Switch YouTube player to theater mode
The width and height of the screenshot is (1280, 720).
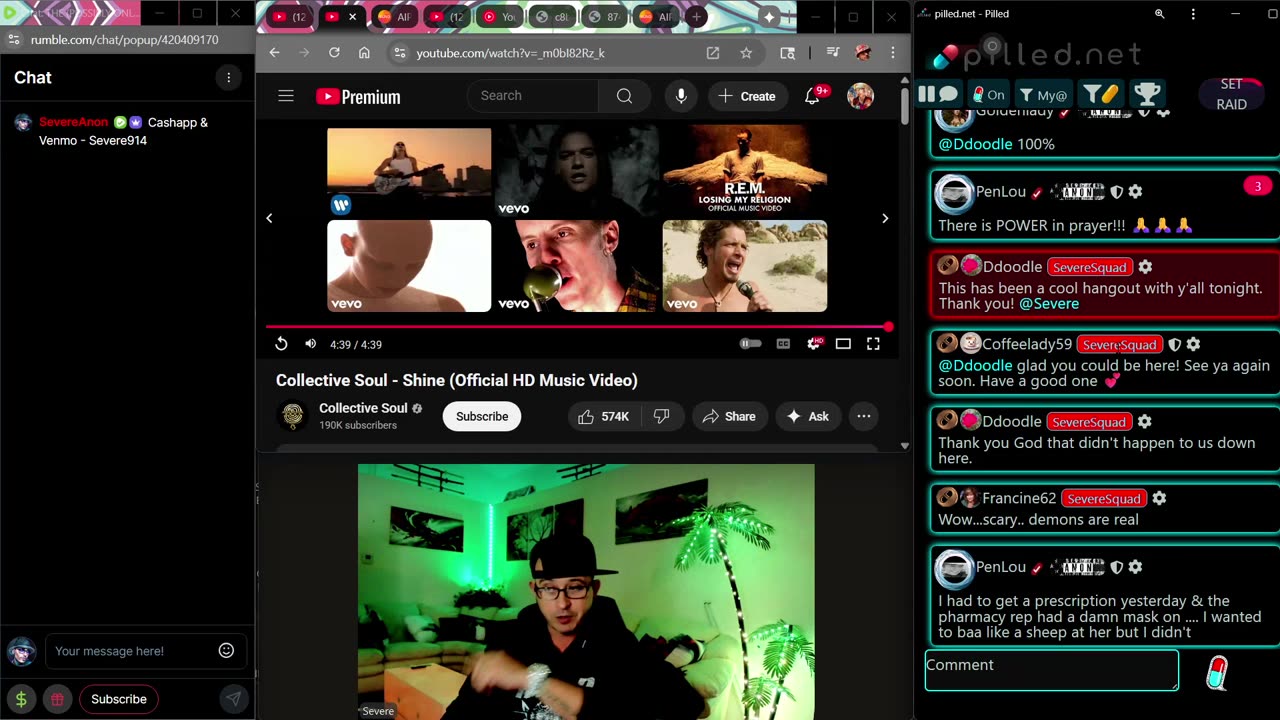pyautogui.click(x=843, y=344)
